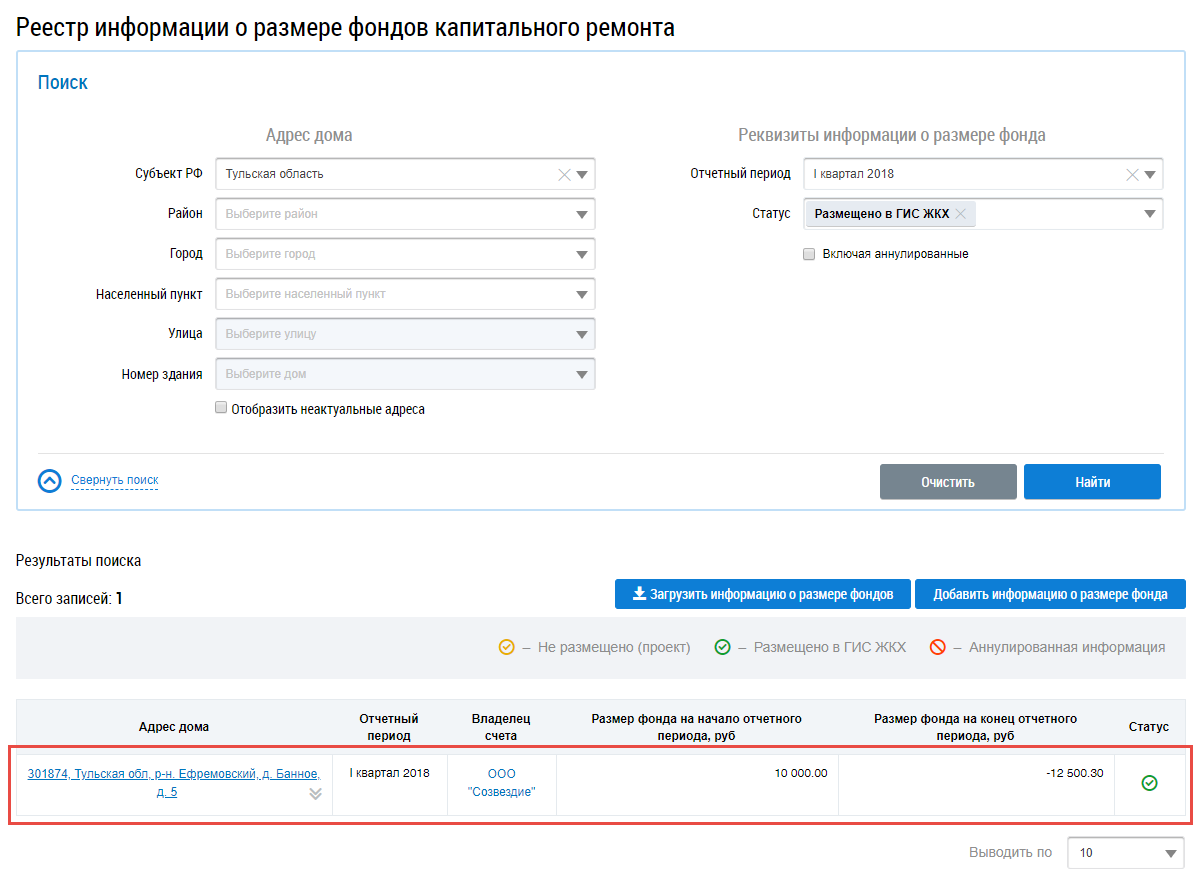Click the orange Не размещено legend icon

[507, 647]
